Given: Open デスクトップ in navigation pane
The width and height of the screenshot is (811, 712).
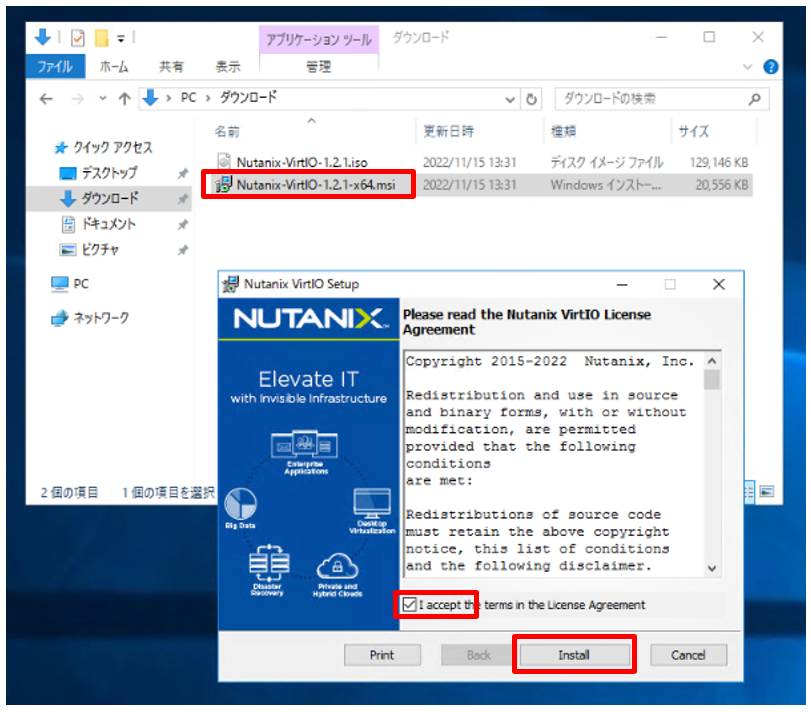Looking at the screenshot, I should click(109, 173).
